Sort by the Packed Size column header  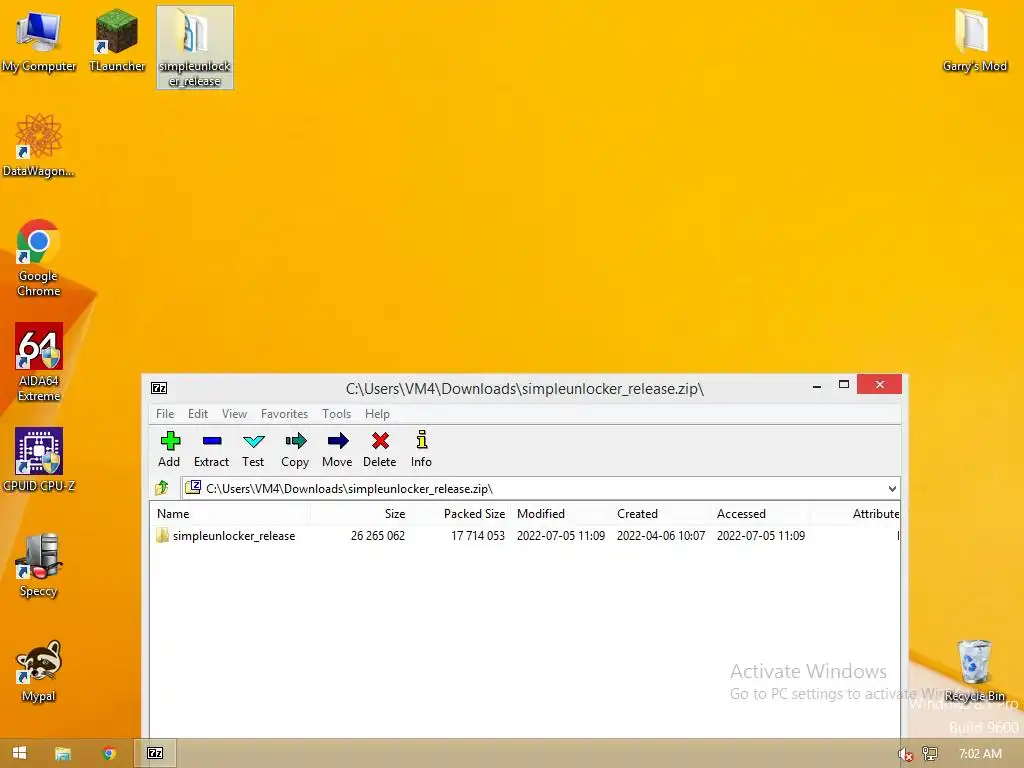coord(460,514)
